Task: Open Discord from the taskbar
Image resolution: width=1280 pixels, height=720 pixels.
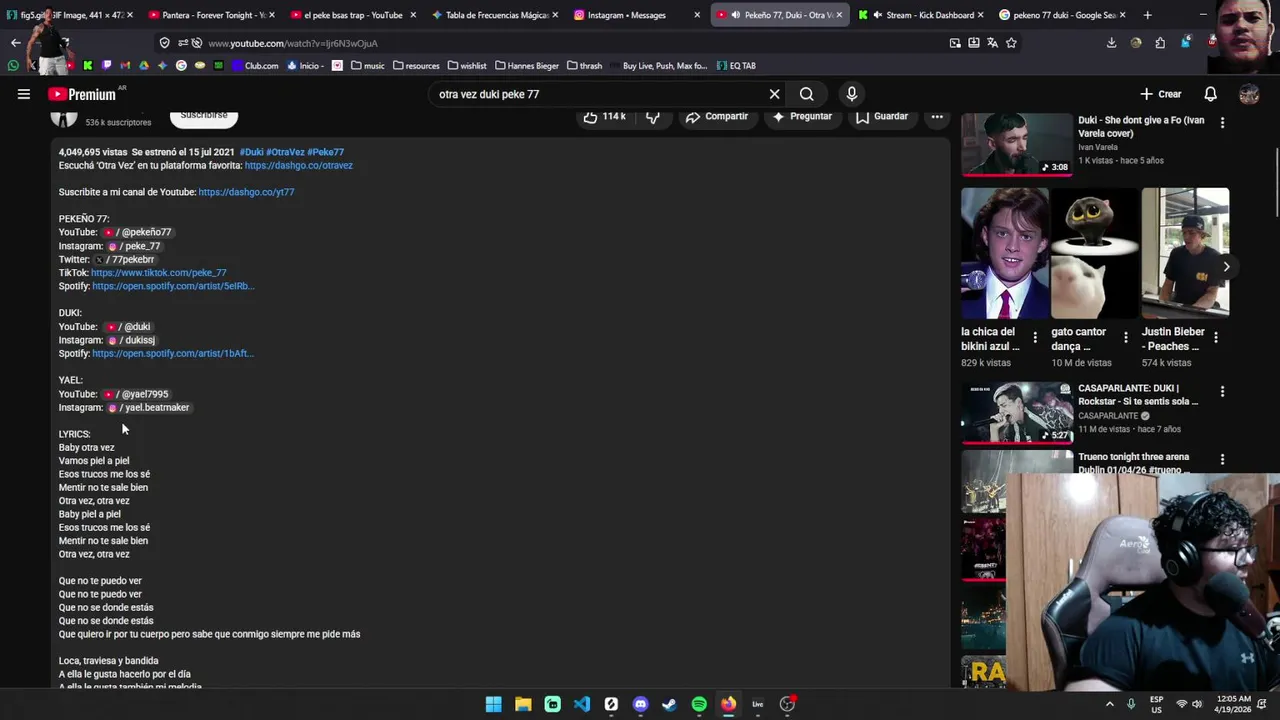Action: tap(641, 704)
